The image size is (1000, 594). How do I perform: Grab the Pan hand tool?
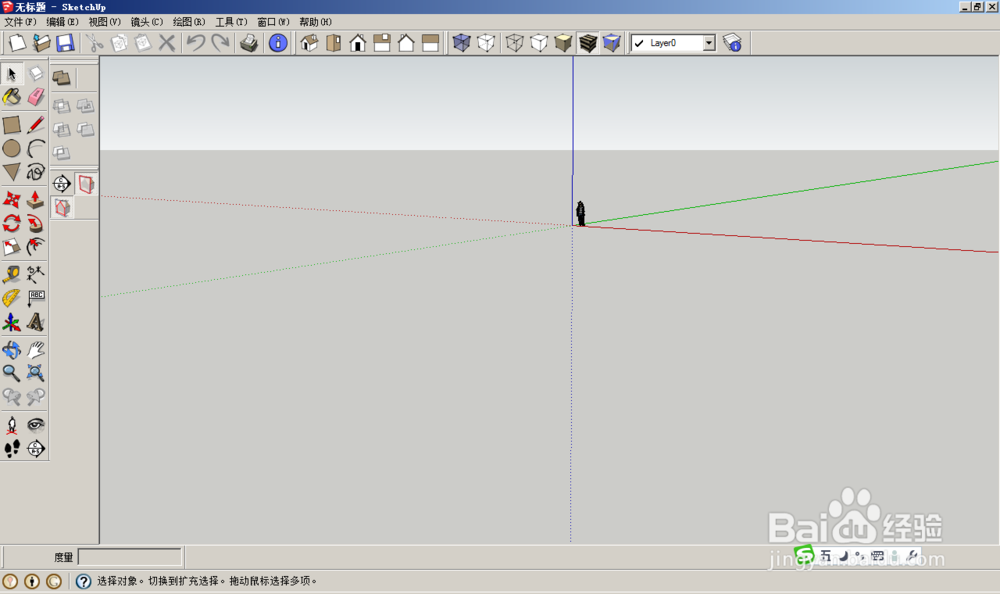coord(36,350)
